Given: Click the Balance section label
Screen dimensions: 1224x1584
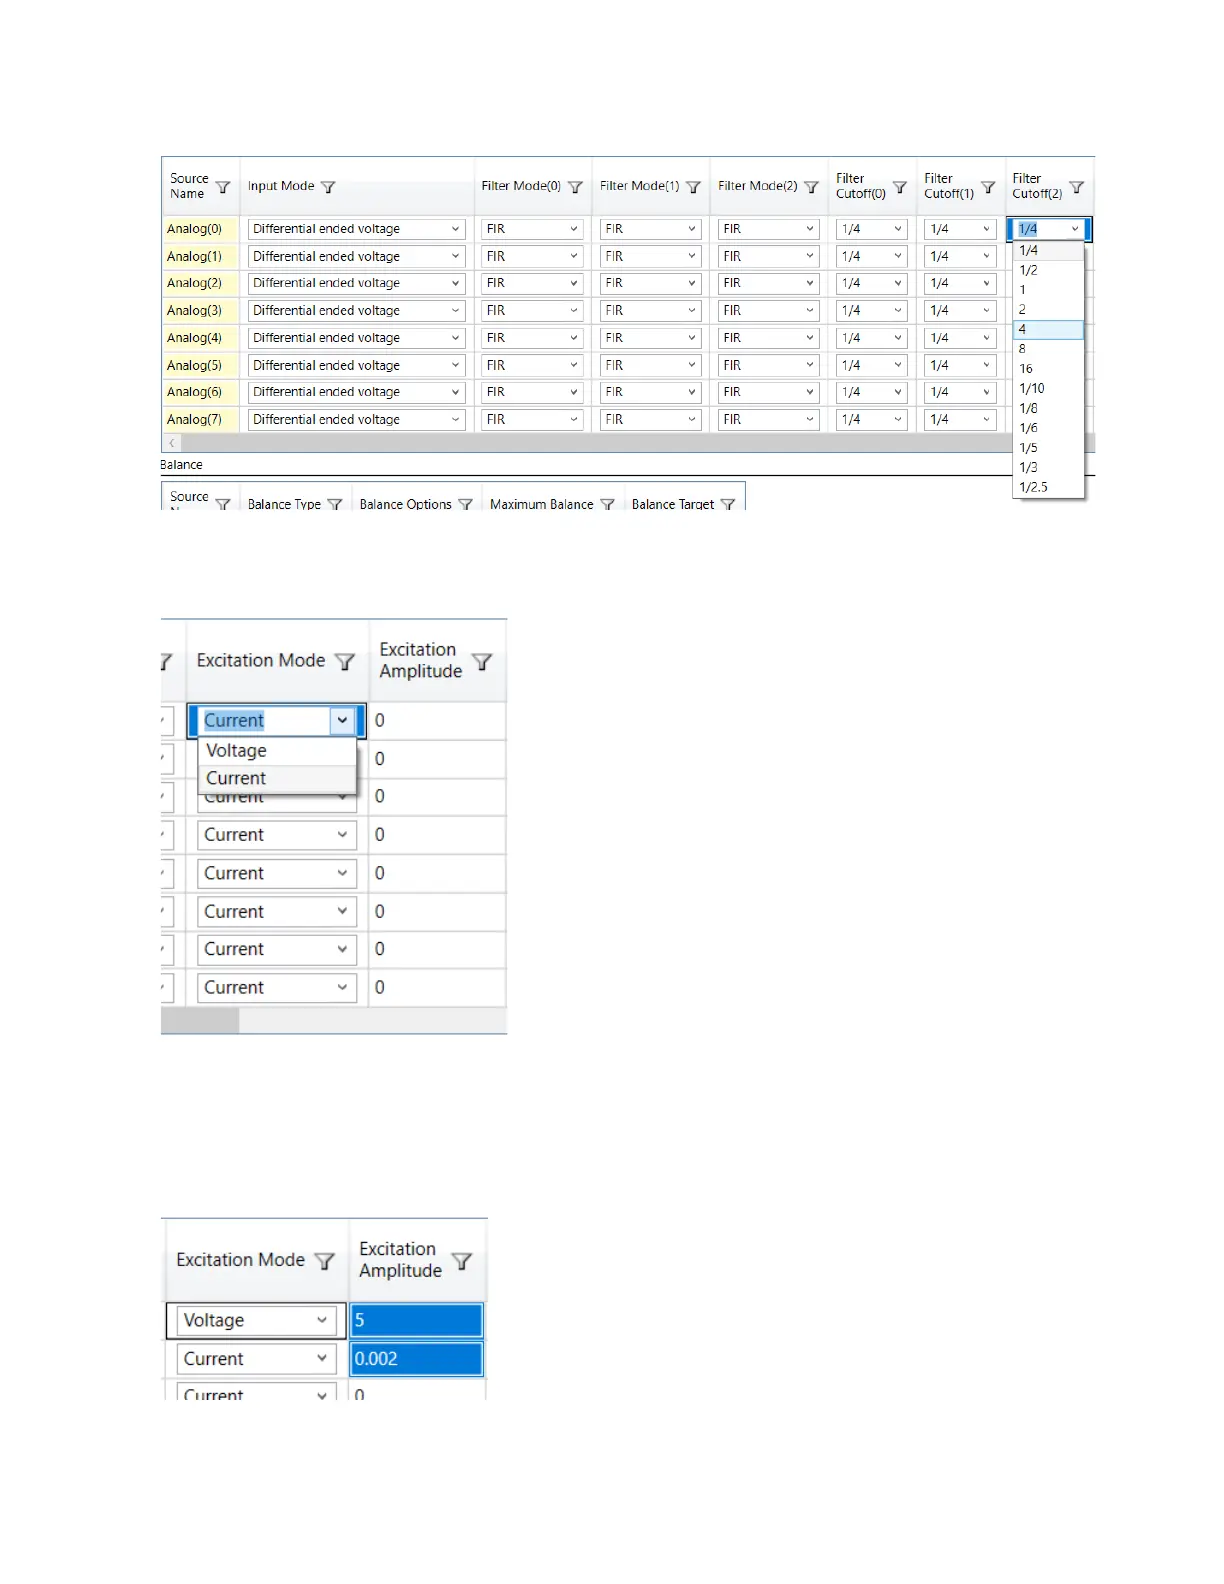Looking at the screenshot, I should coord(181,465).
